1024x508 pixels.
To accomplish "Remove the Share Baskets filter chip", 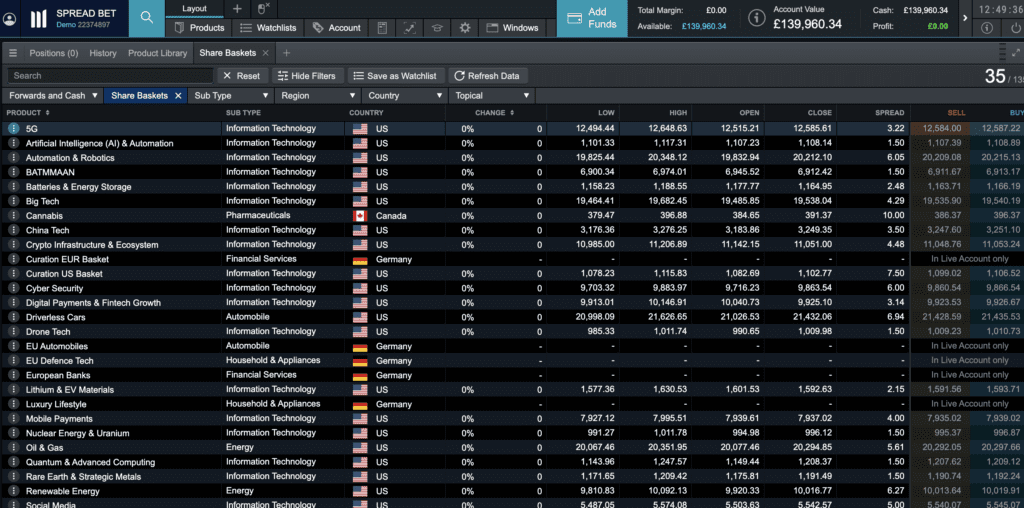I will coord(178,95).
